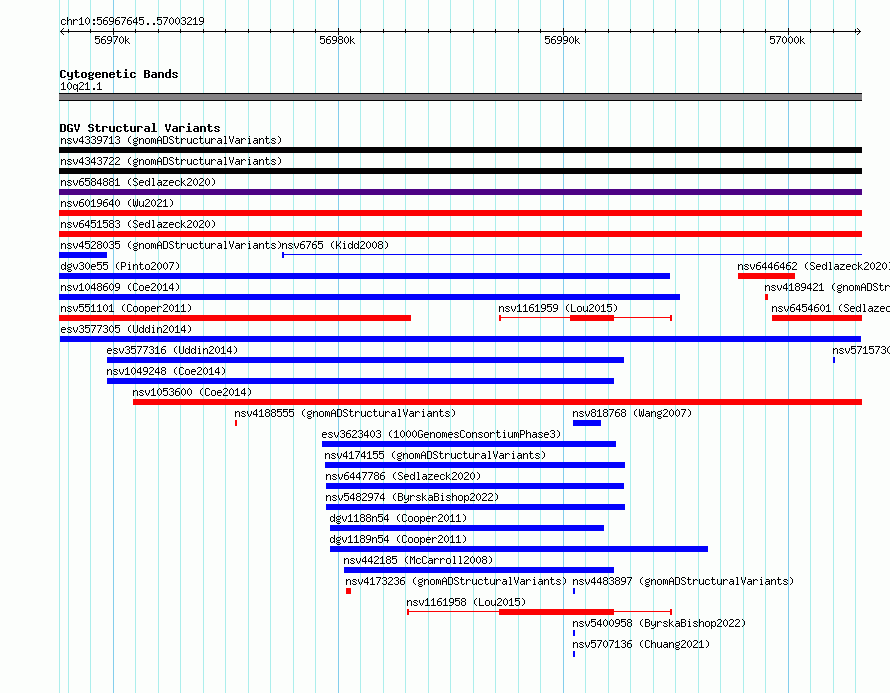Click the nsv6454601 red bar
The width and height of the screenshot is (890, 693).
pos(817,318)
